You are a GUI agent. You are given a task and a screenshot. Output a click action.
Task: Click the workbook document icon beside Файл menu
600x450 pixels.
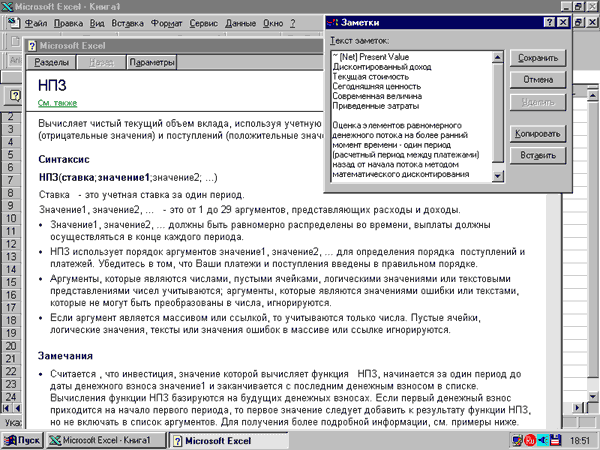pos(14,23)
